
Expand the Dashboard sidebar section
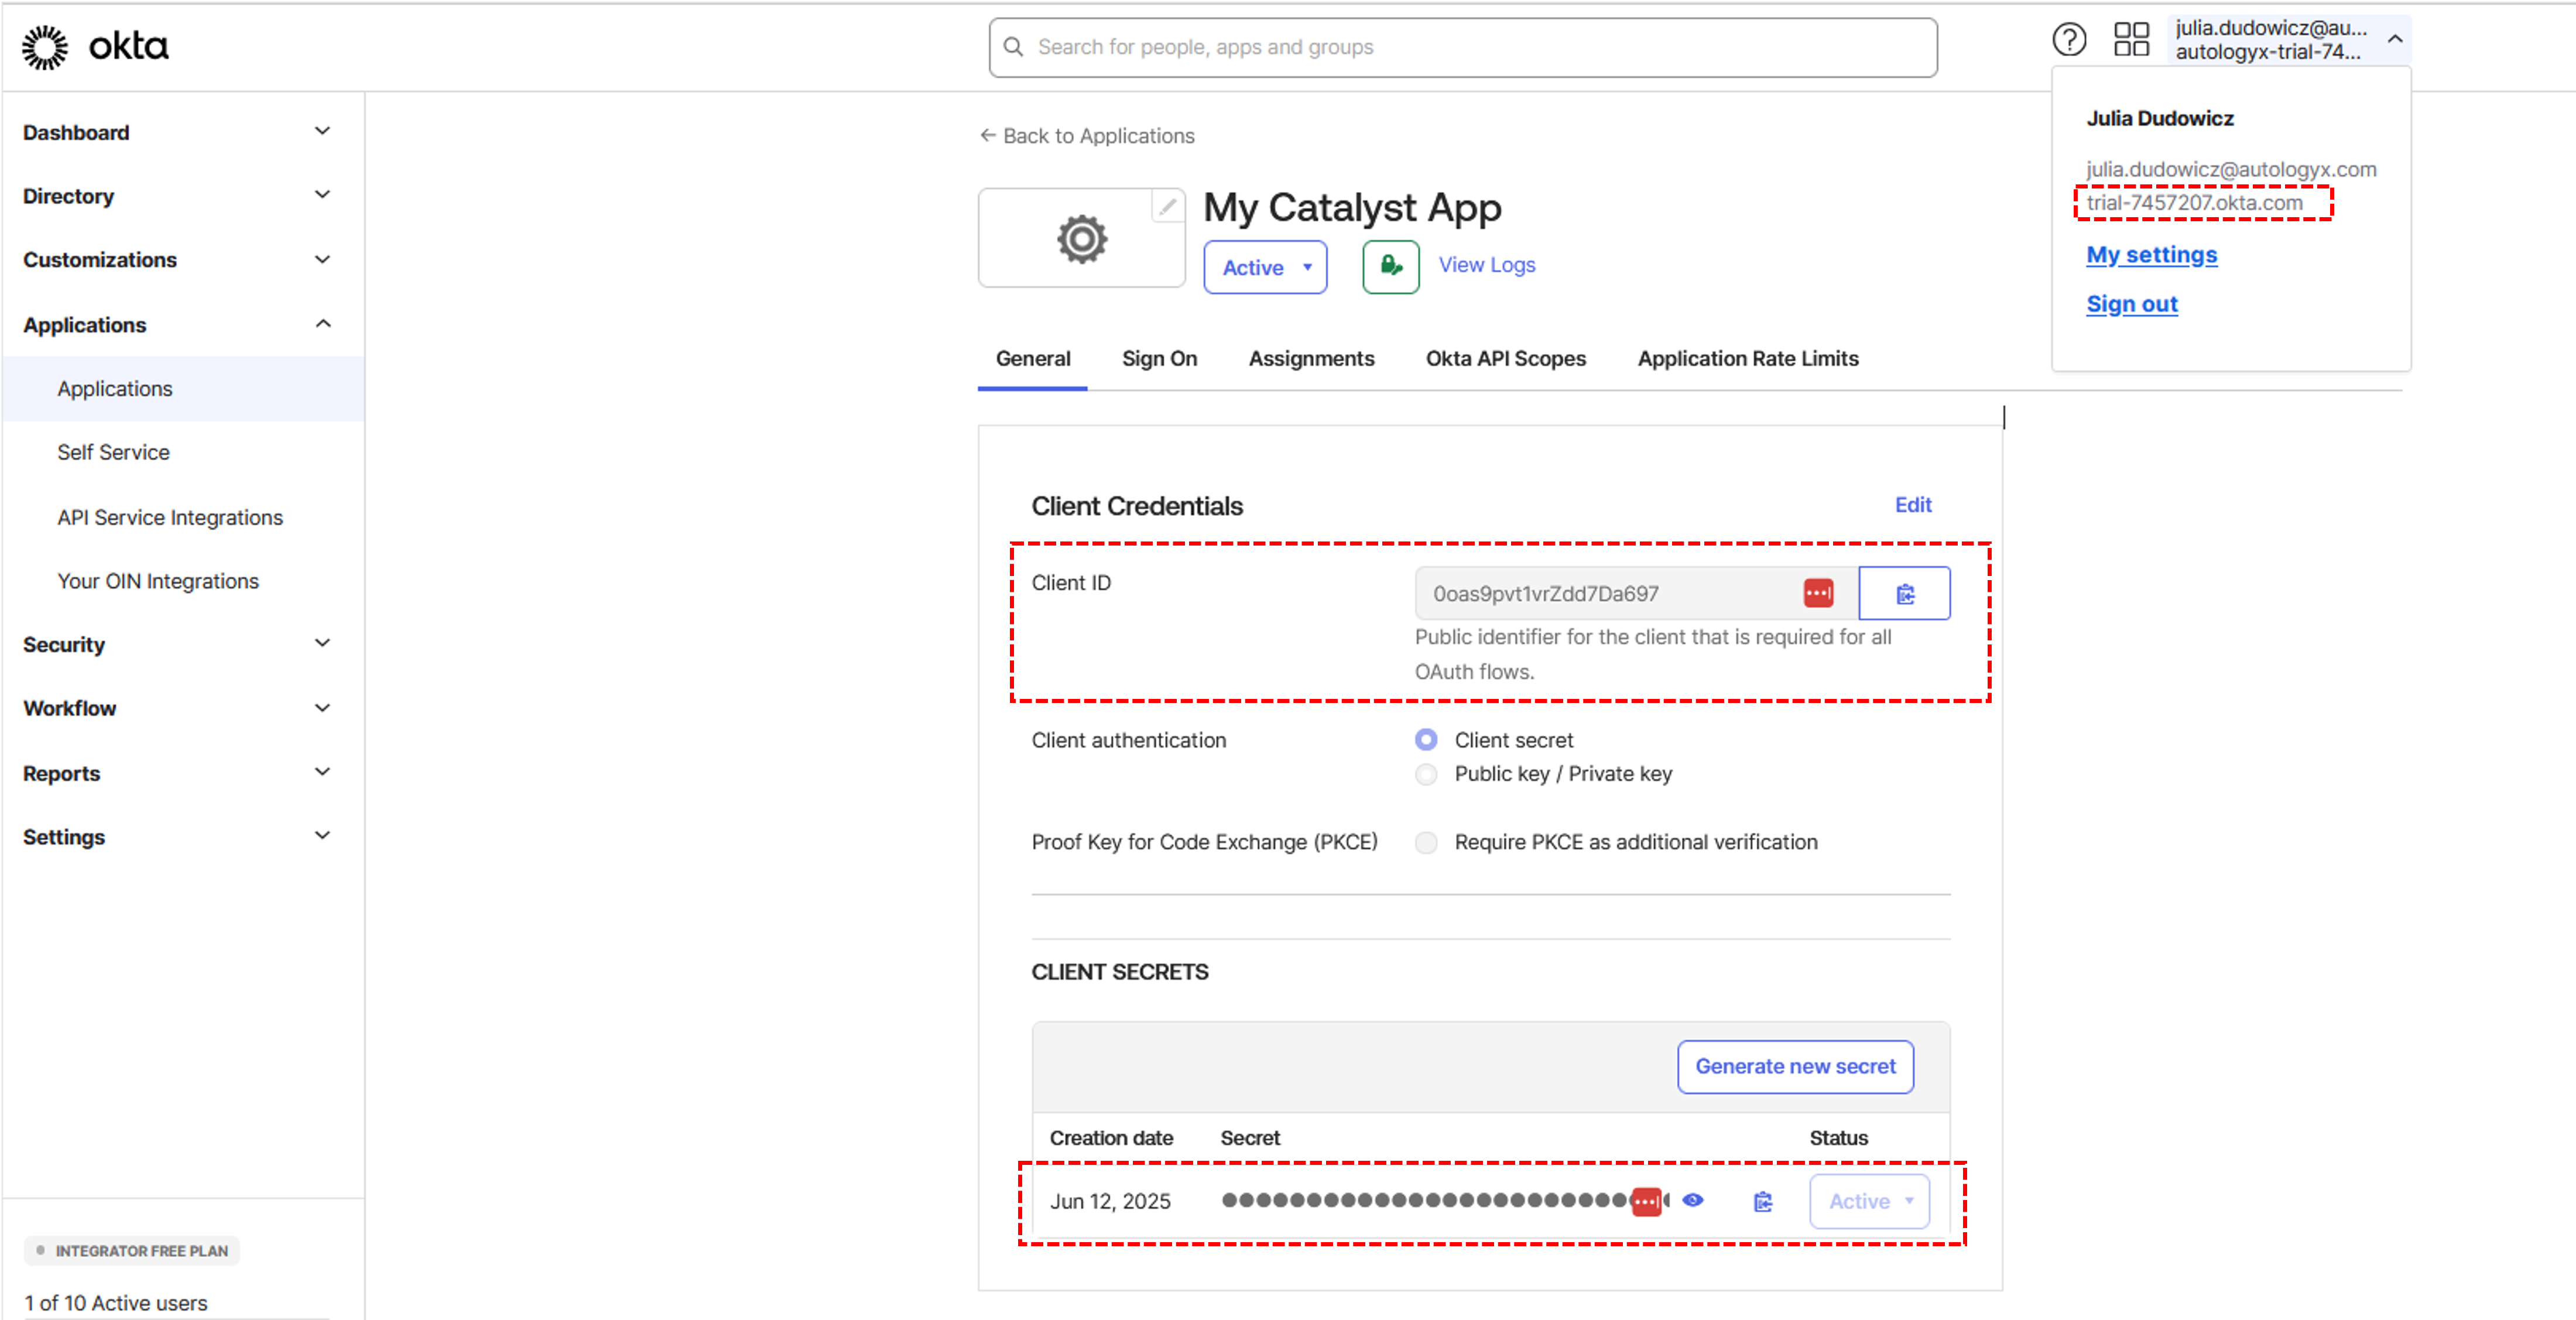click(x=322, y=132)
